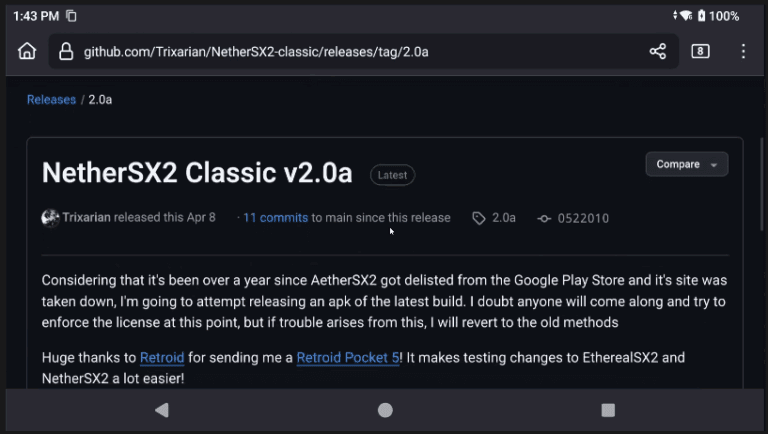This screenshot has height=434, width=768.
Task: Open the 11 commits link
Action: click(x=275, y=218)
